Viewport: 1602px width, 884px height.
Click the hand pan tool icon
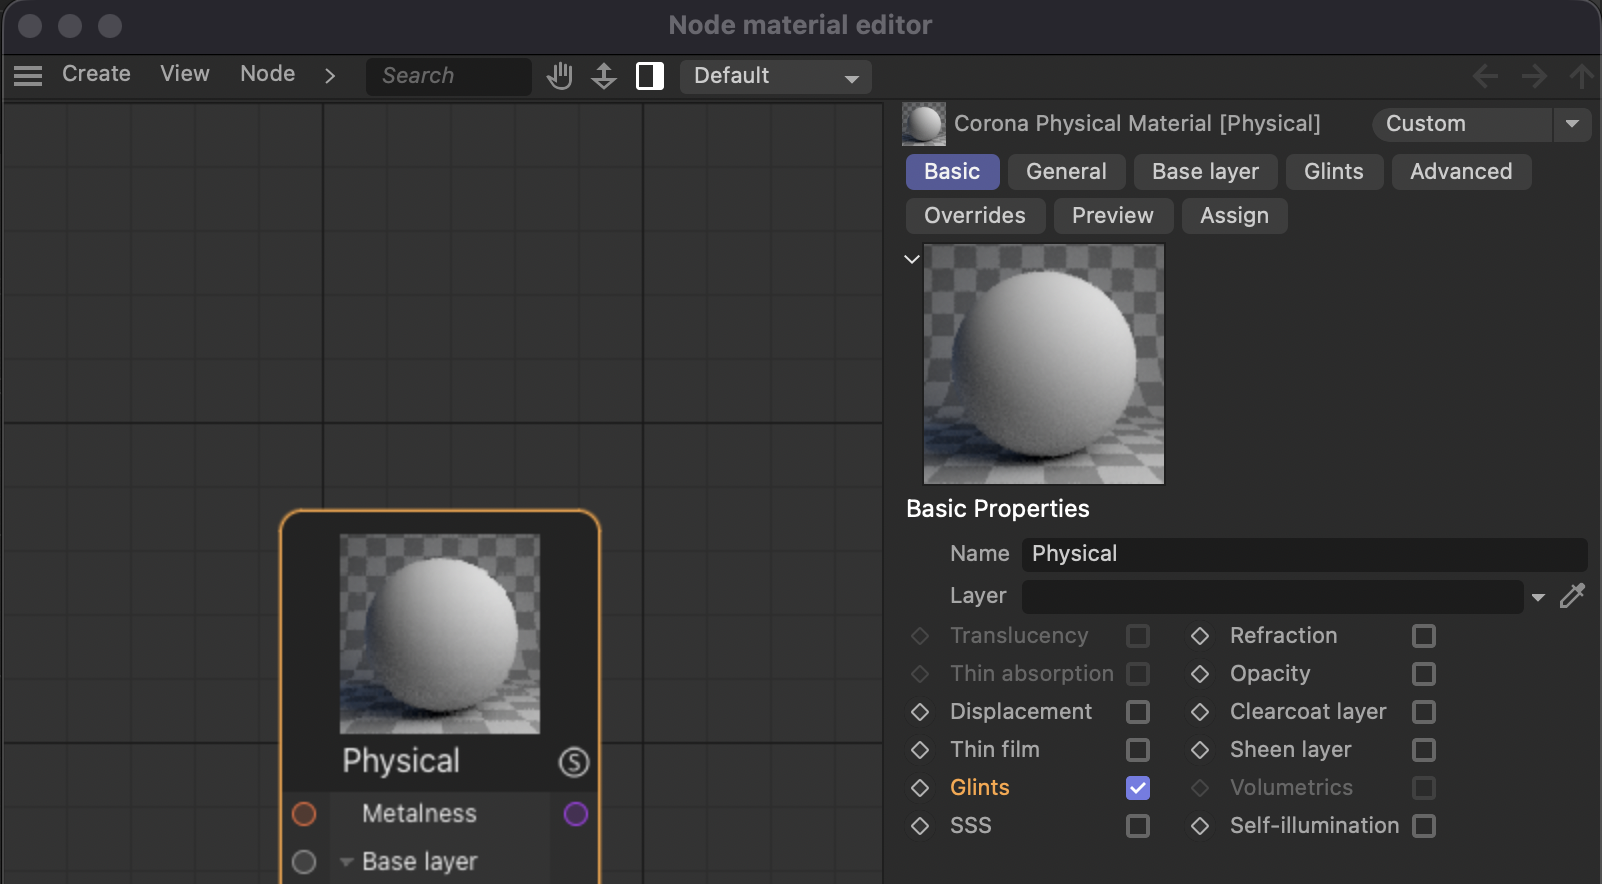[560, 76]
